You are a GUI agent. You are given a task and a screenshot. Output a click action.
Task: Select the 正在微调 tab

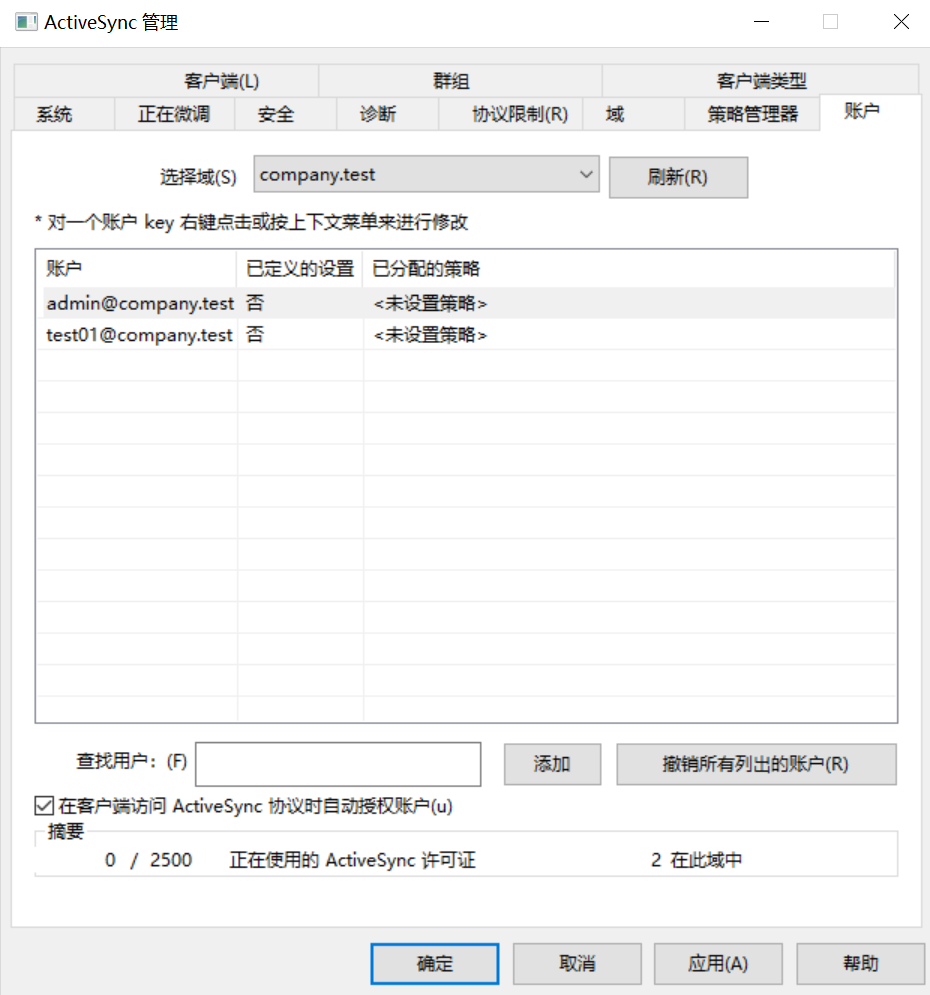[174, 114]
